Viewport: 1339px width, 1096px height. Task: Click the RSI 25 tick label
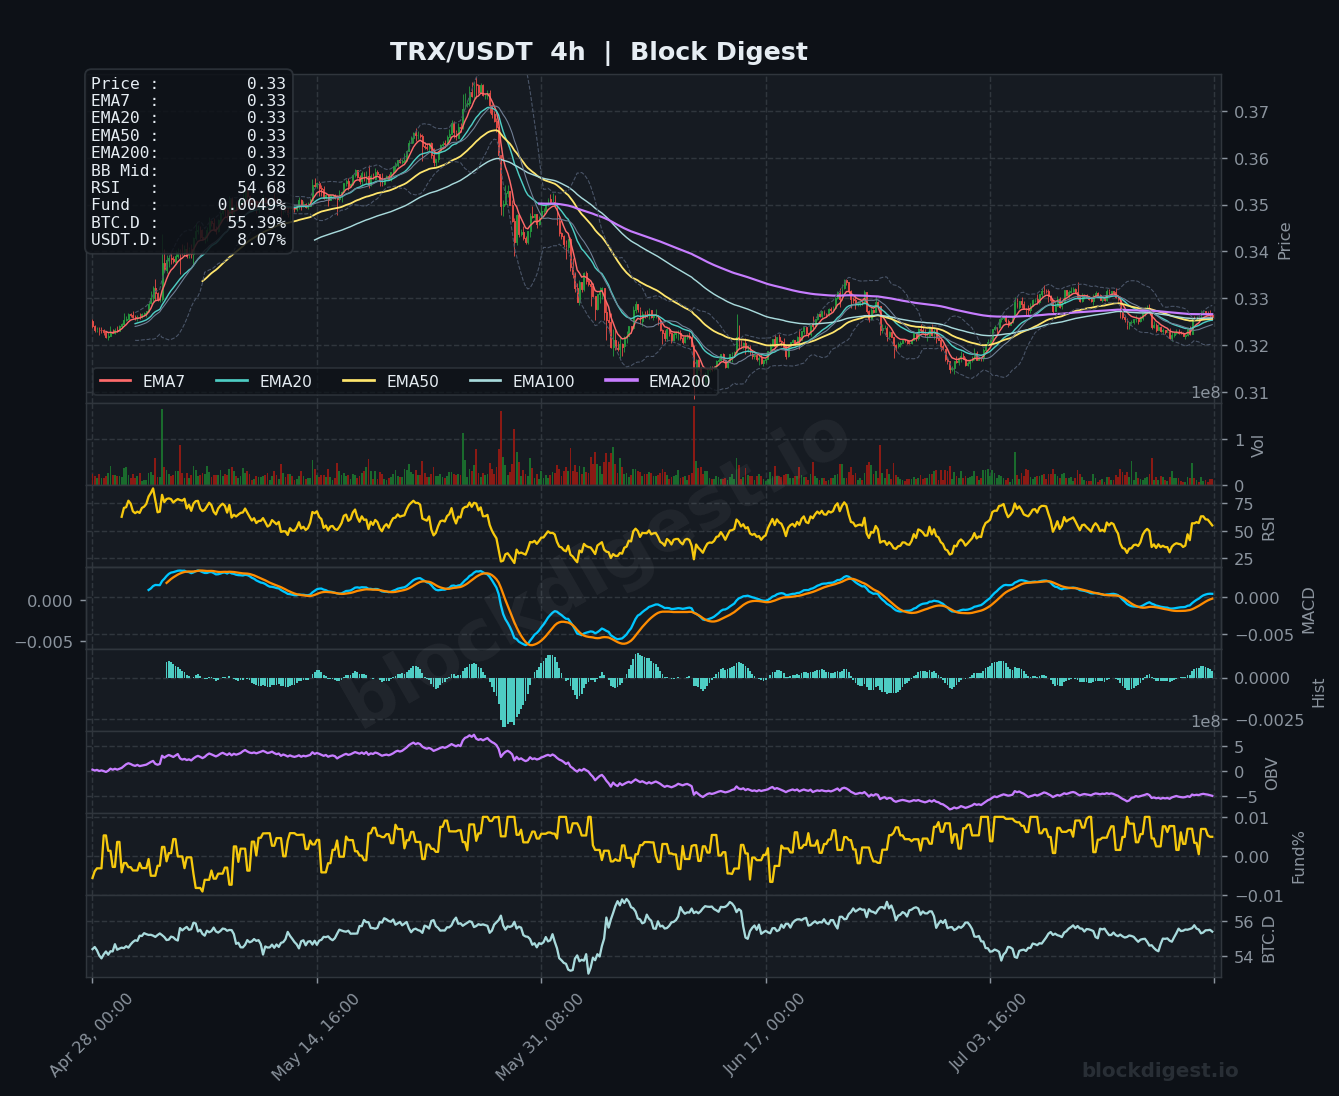point(1244,559)
